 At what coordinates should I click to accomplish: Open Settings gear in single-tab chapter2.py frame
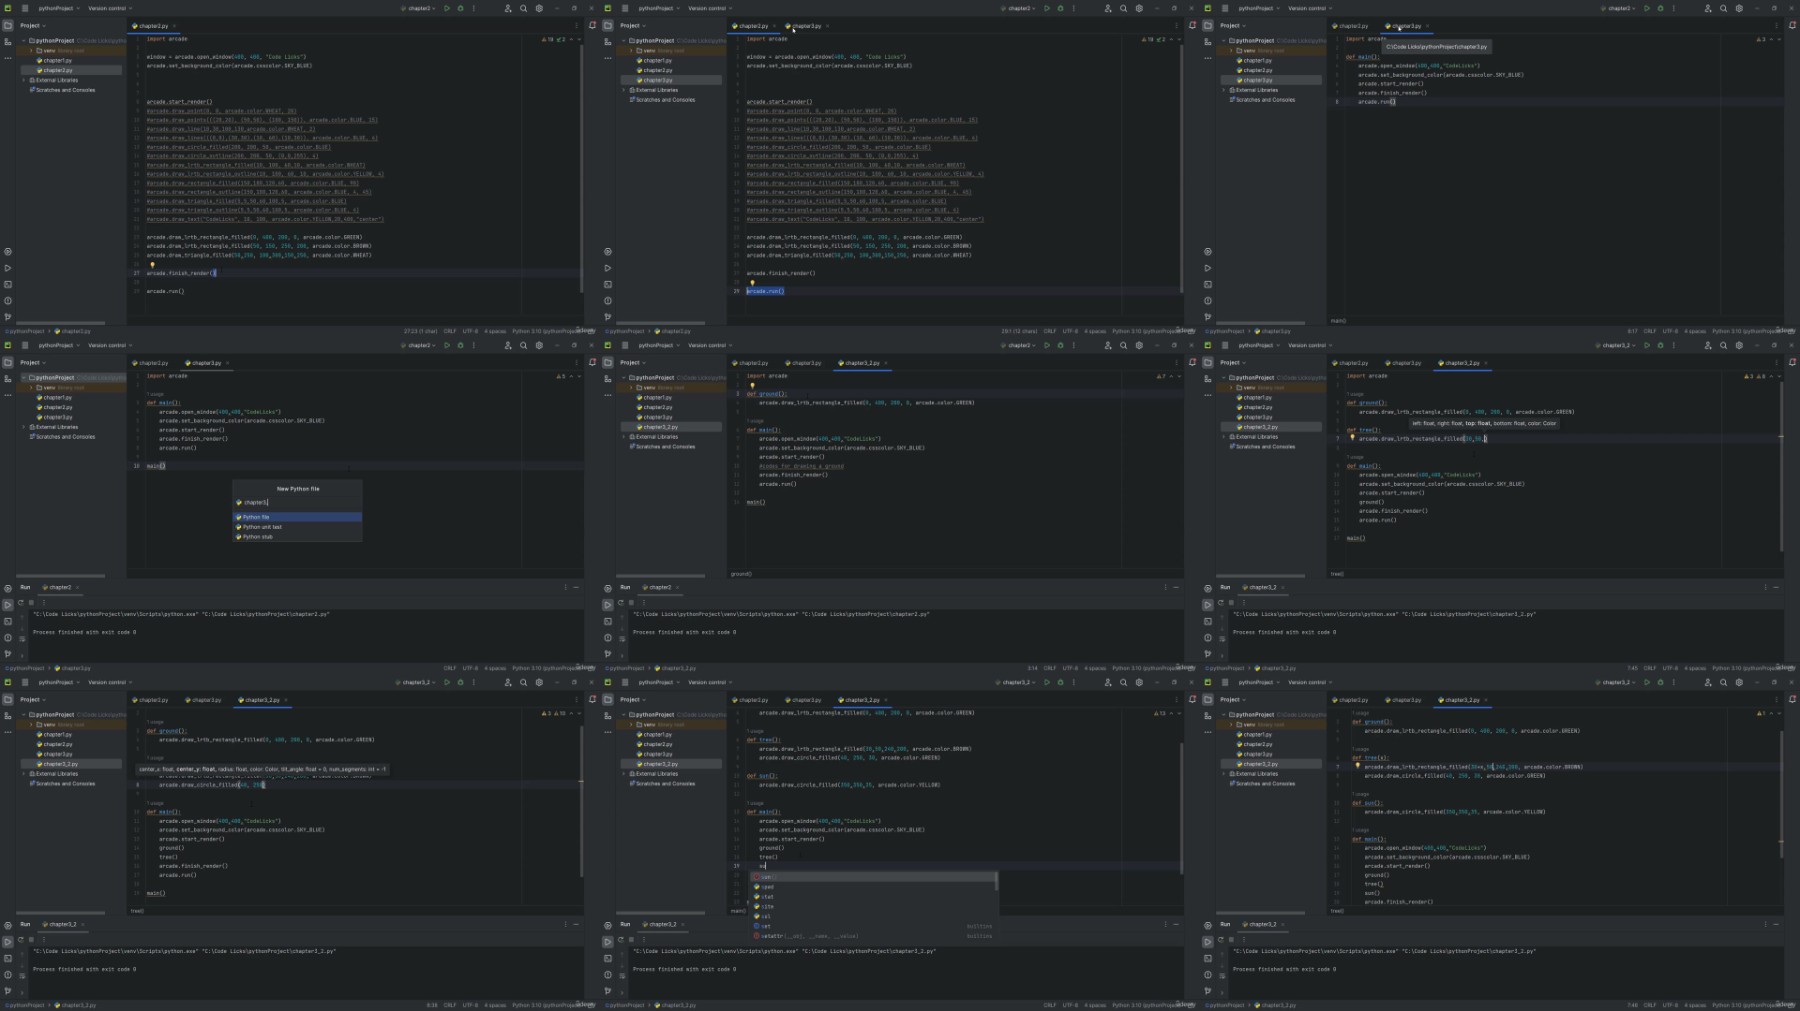tap(539, 8)
